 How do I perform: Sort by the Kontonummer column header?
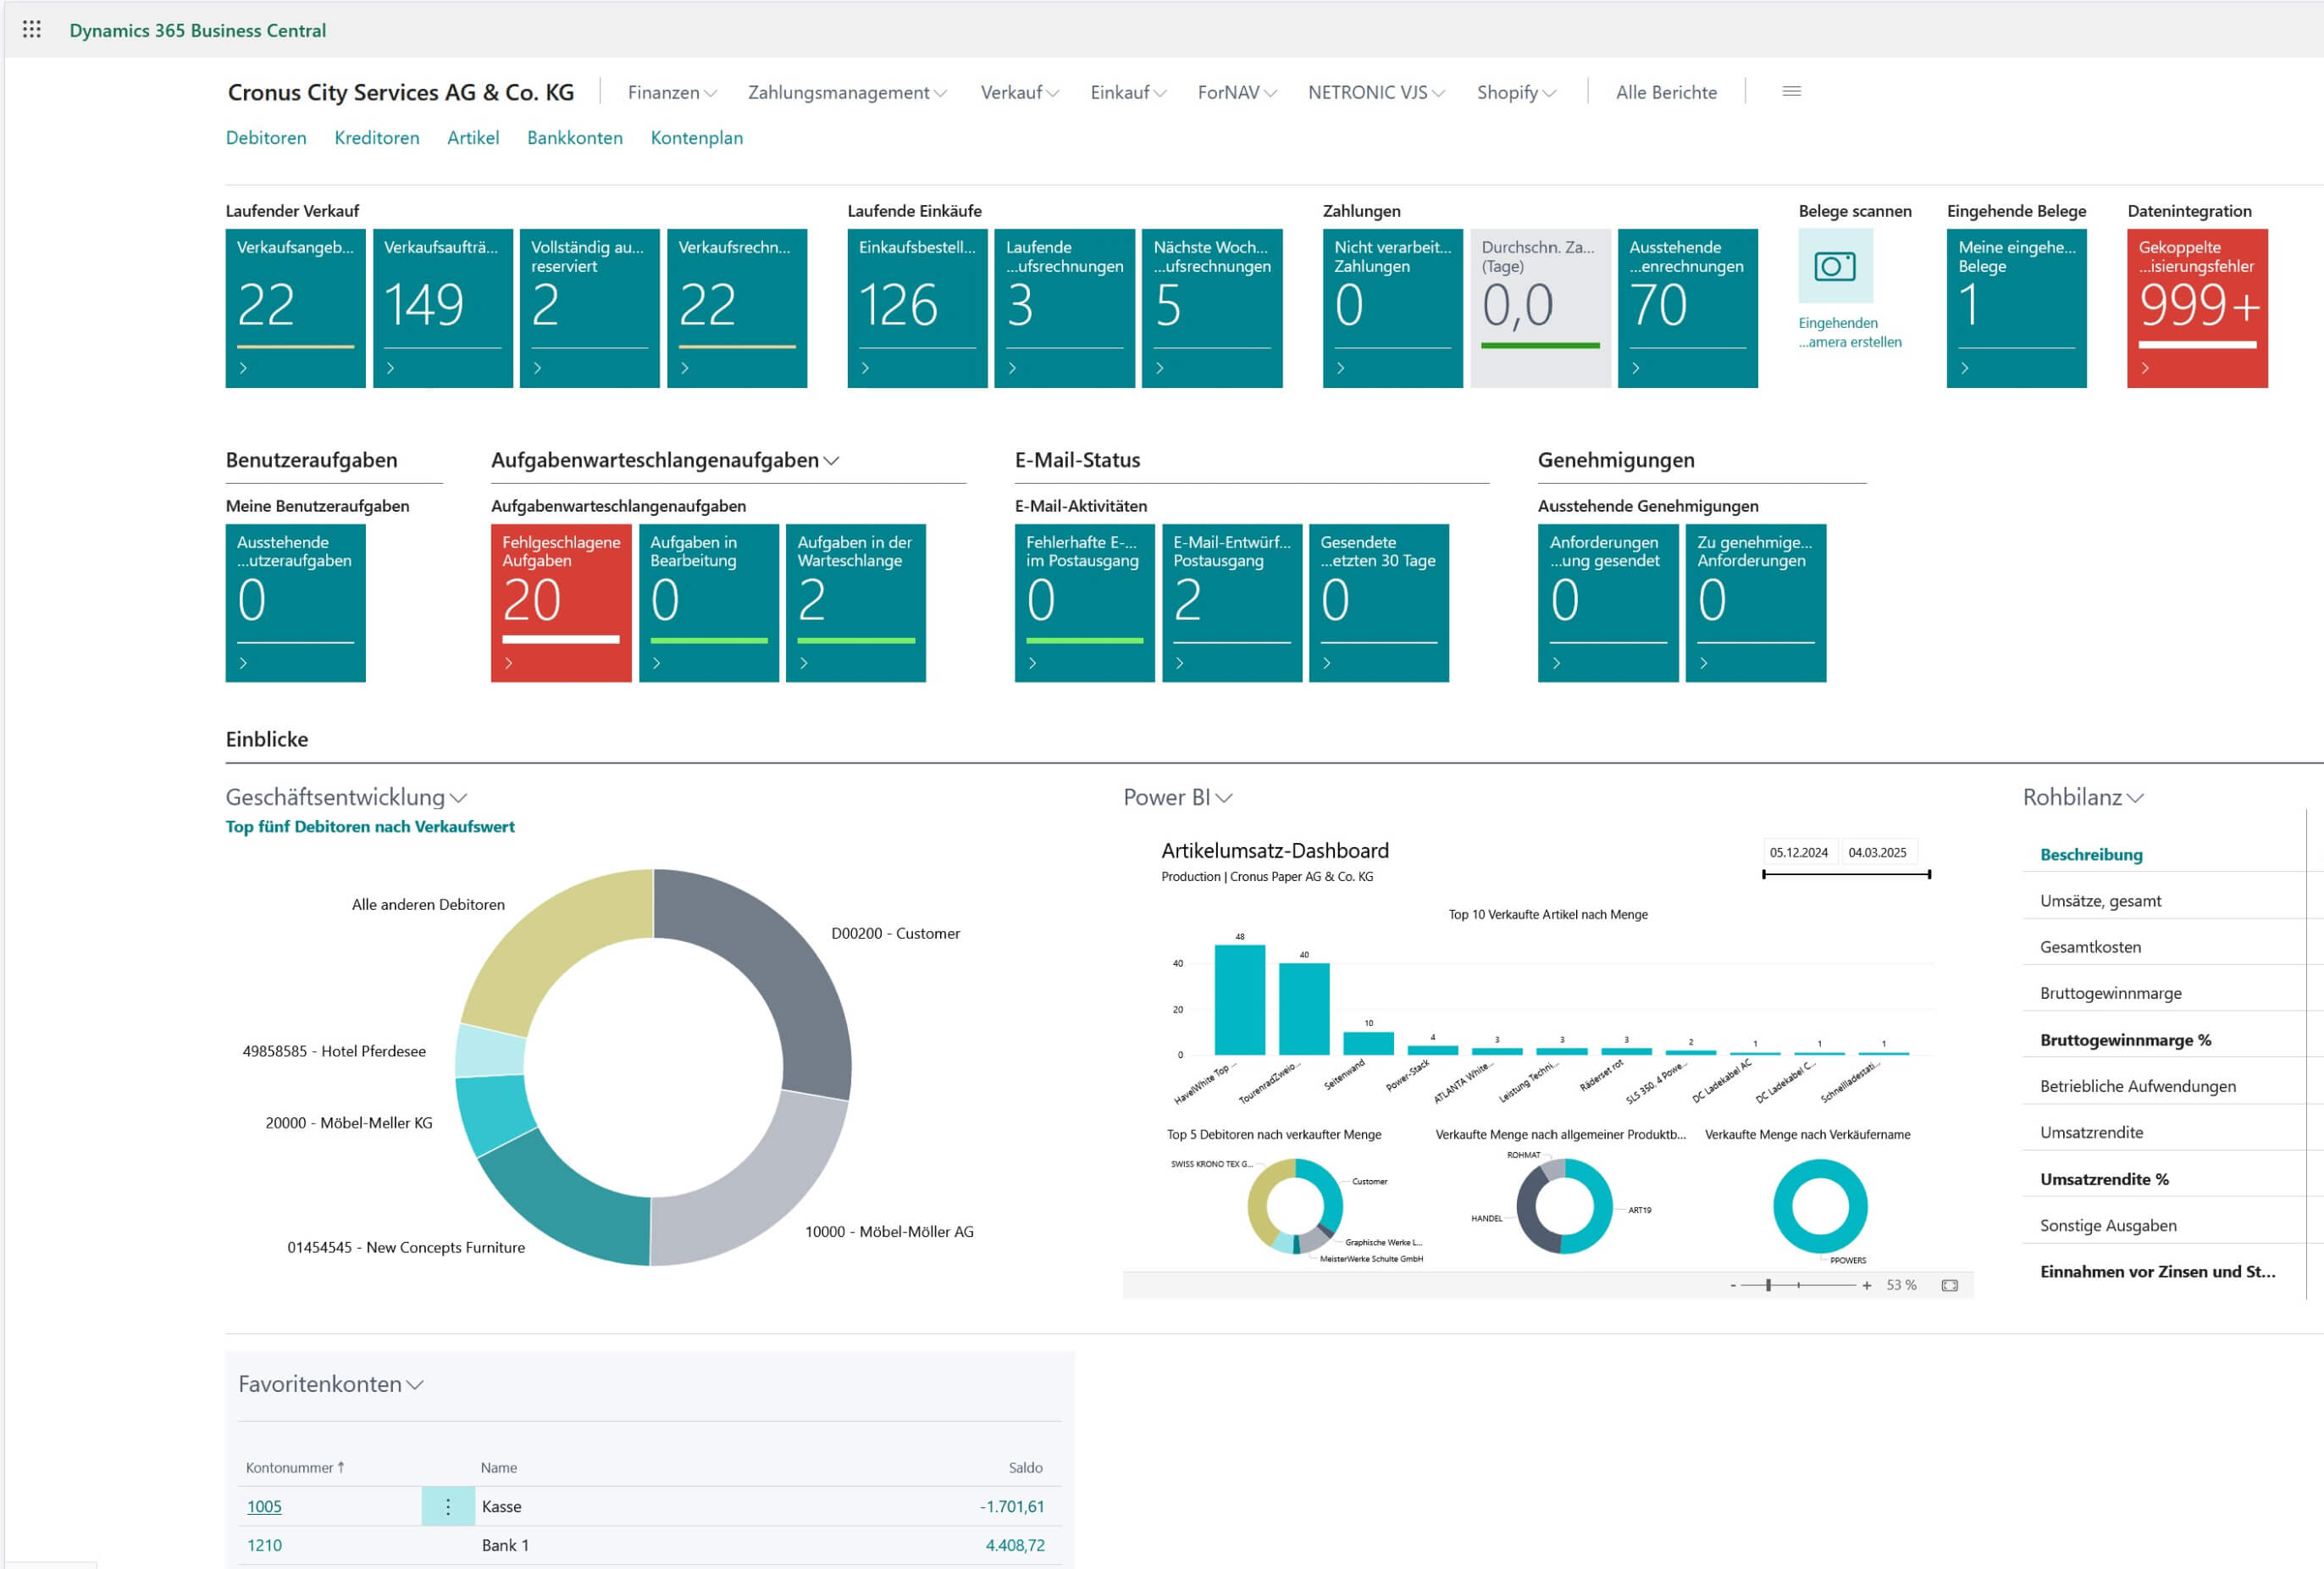coord(295,1467)
